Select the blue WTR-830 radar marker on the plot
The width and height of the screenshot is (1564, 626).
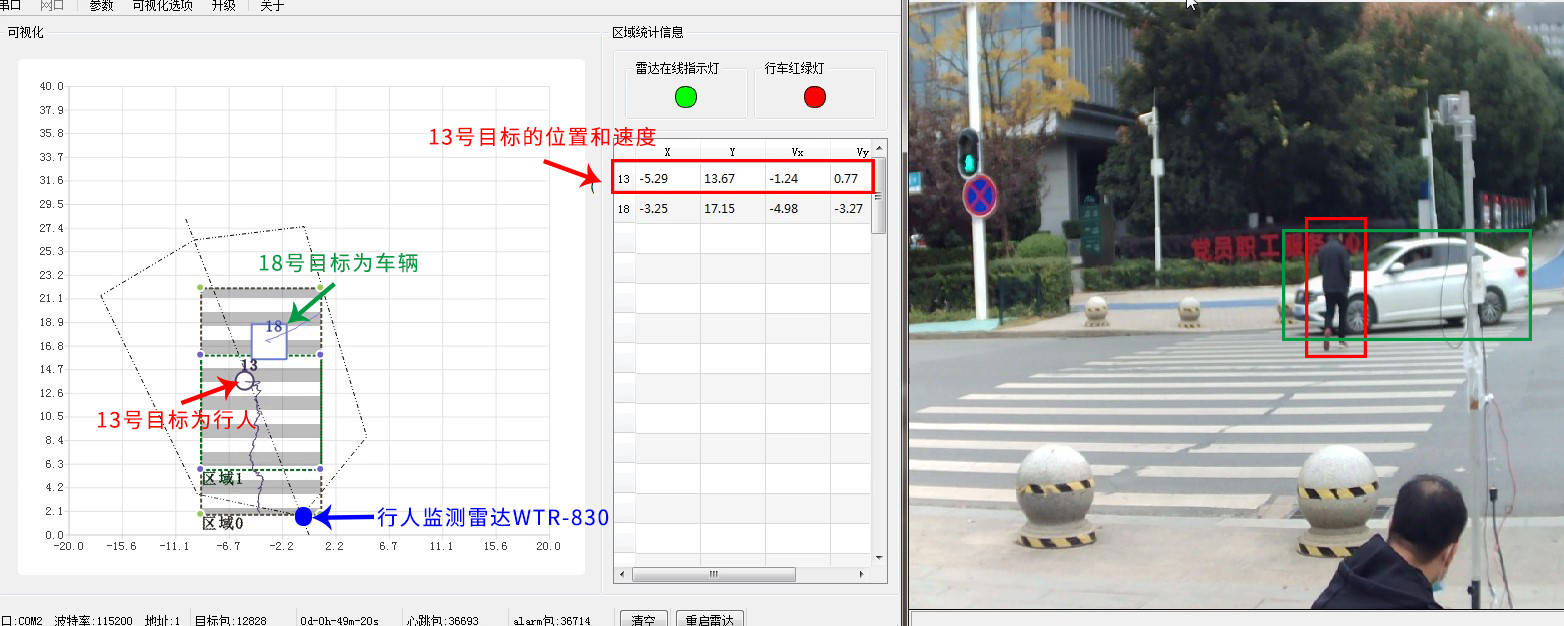302,517
